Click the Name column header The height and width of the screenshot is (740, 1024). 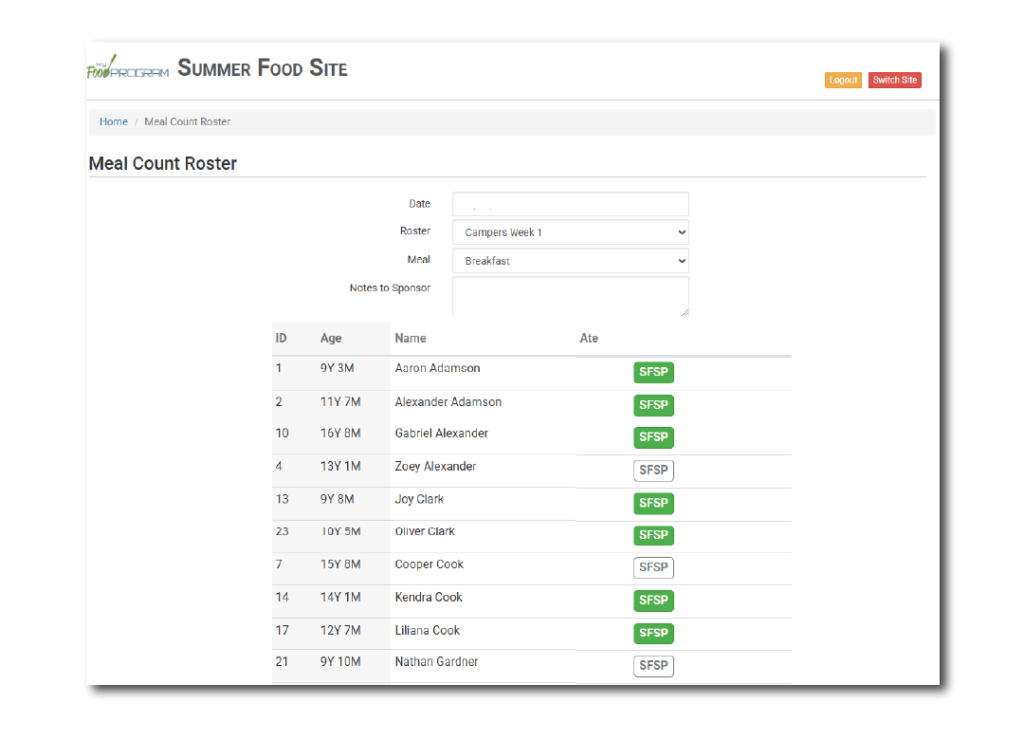coord(410,338)
